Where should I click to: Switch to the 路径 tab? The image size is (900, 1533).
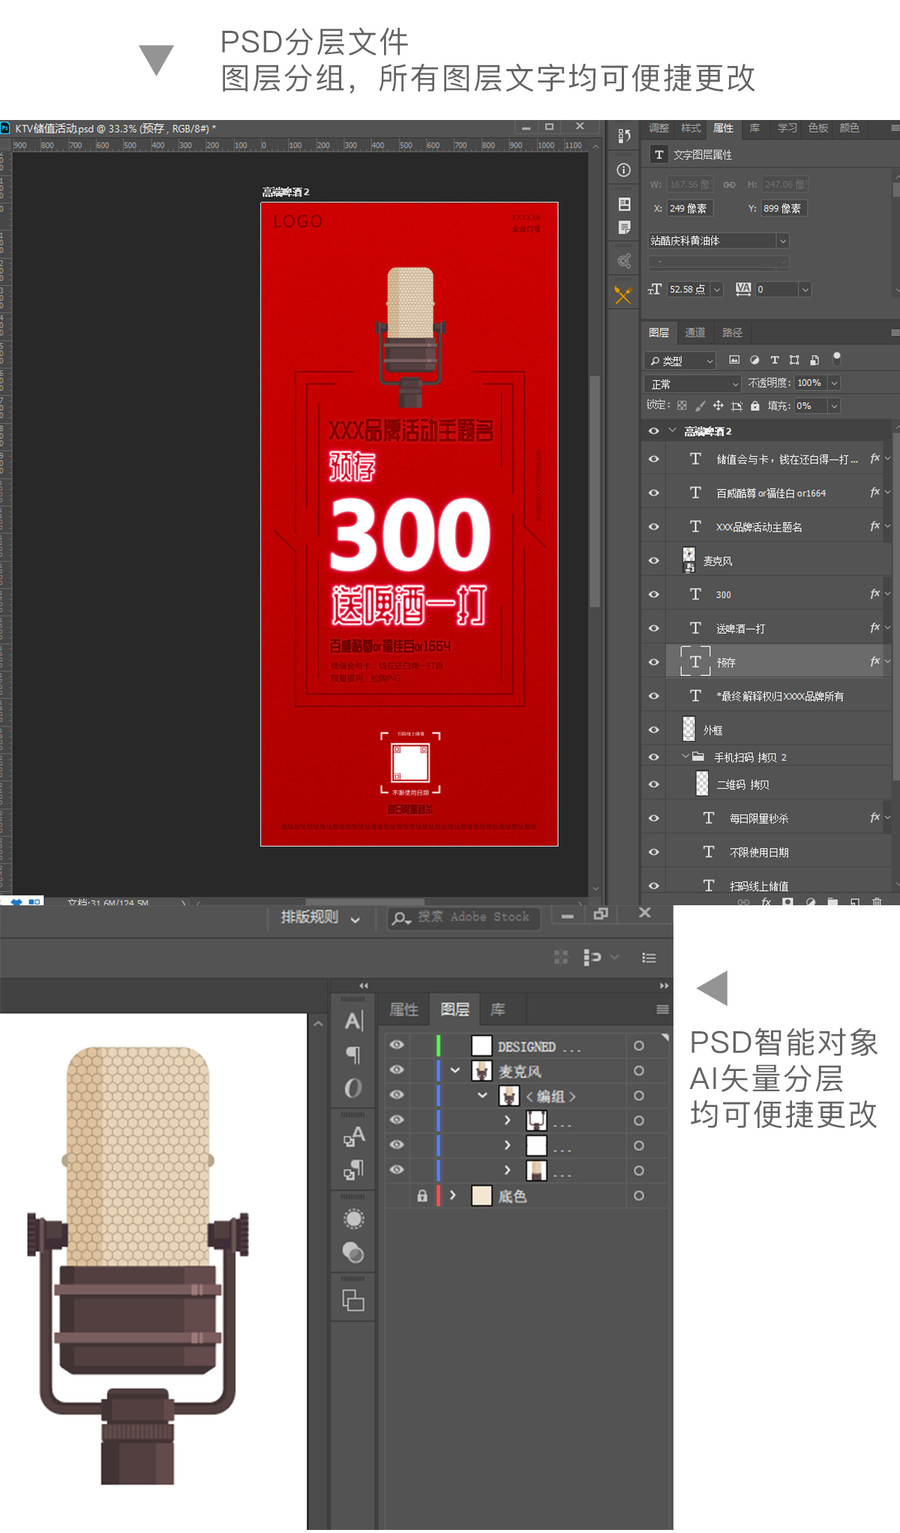click(732, 333)
